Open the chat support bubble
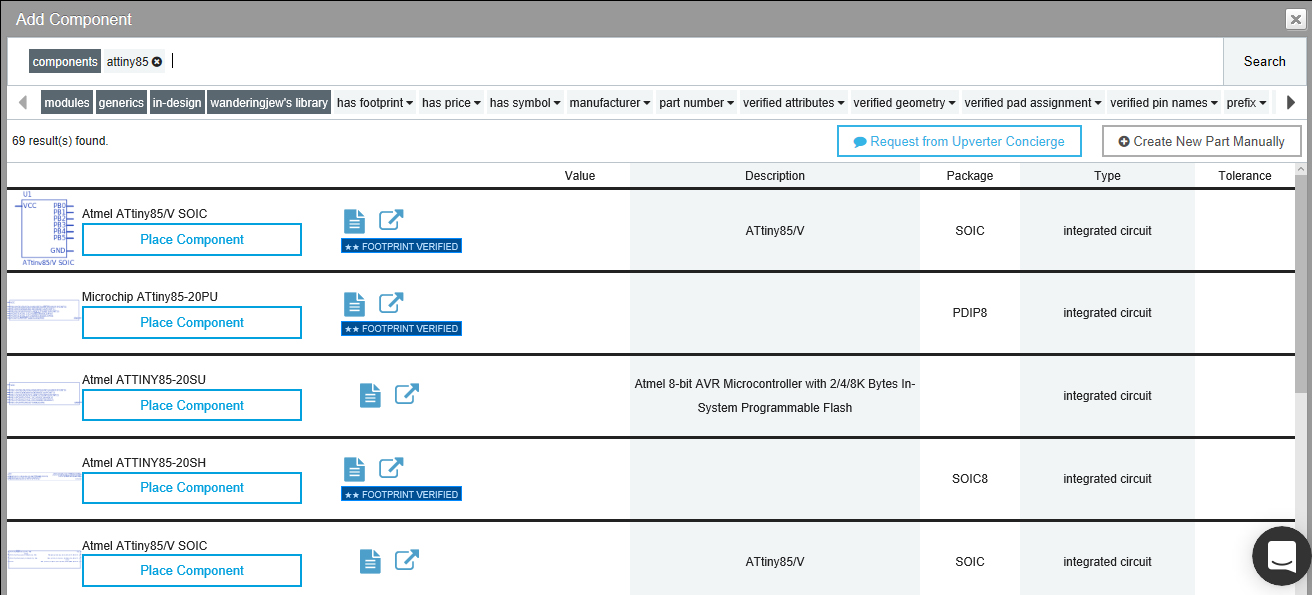Image resolution: width=1312 pixels, height=595 pixels. (x=1281, y=556)
